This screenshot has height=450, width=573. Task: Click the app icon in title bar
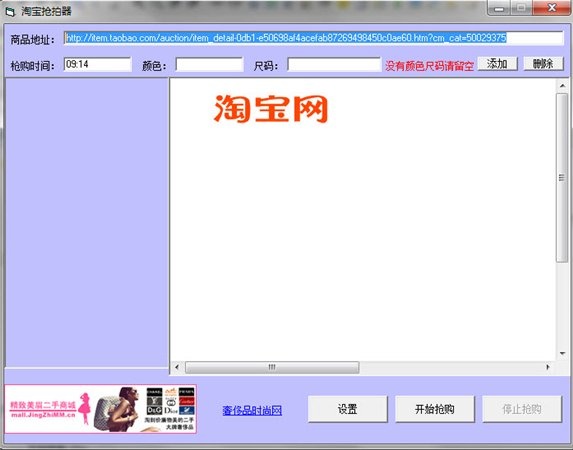click(10, 11)
